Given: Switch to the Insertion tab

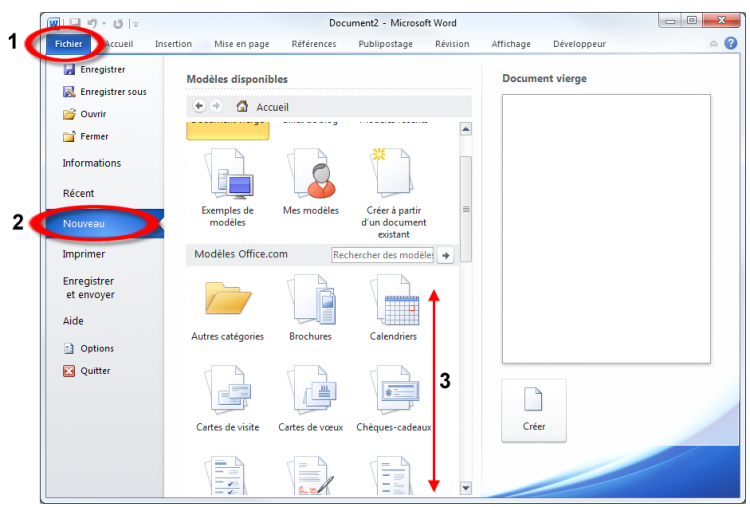Looking at the screenshot, I should point(173,44).
